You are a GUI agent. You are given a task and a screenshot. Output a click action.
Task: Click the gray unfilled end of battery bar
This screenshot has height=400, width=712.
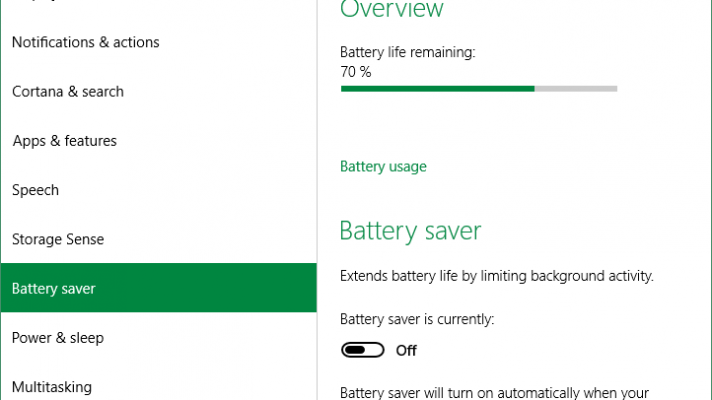tap(576, 89)
